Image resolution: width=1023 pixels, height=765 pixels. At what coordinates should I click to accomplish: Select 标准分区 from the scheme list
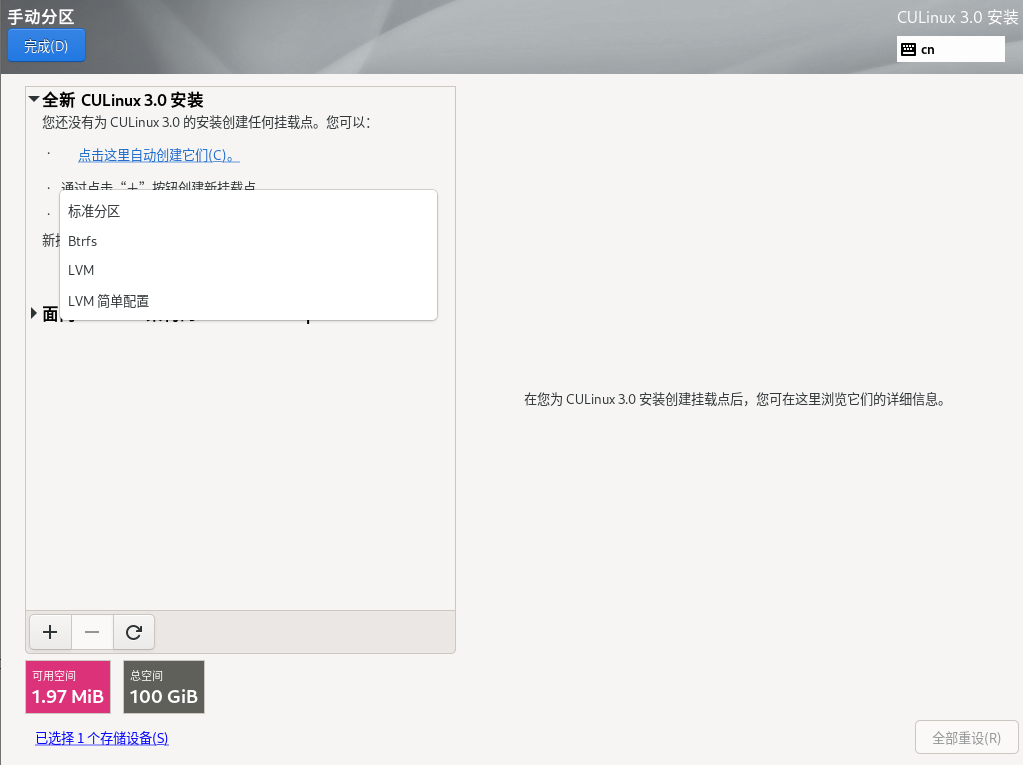click(x=248, y=211)
